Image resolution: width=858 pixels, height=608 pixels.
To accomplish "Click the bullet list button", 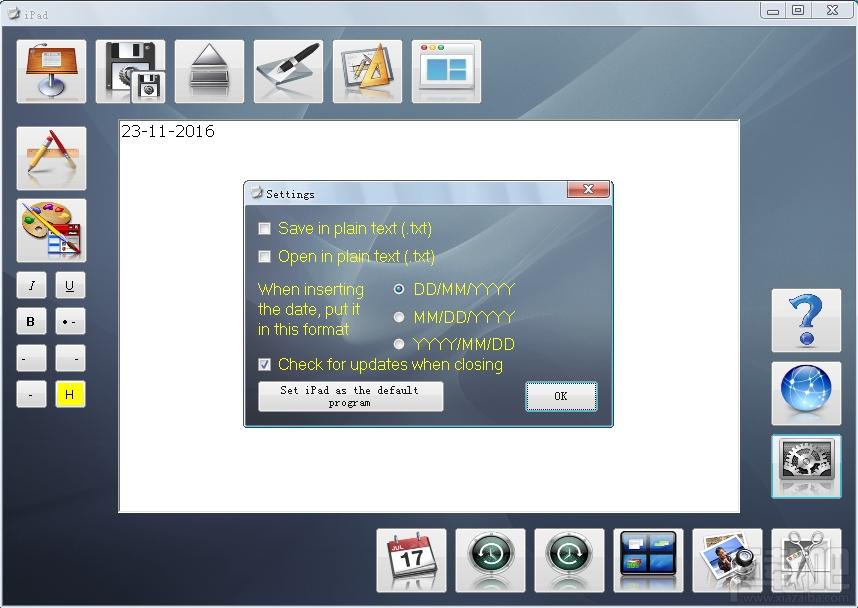I will [x=70, y=321].
